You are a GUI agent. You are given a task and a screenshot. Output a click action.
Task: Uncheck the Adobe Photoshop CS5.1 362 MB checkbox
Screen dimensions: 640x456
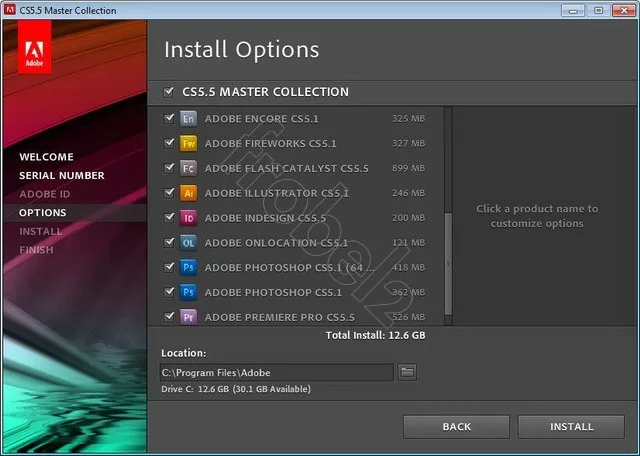point(169,292)
